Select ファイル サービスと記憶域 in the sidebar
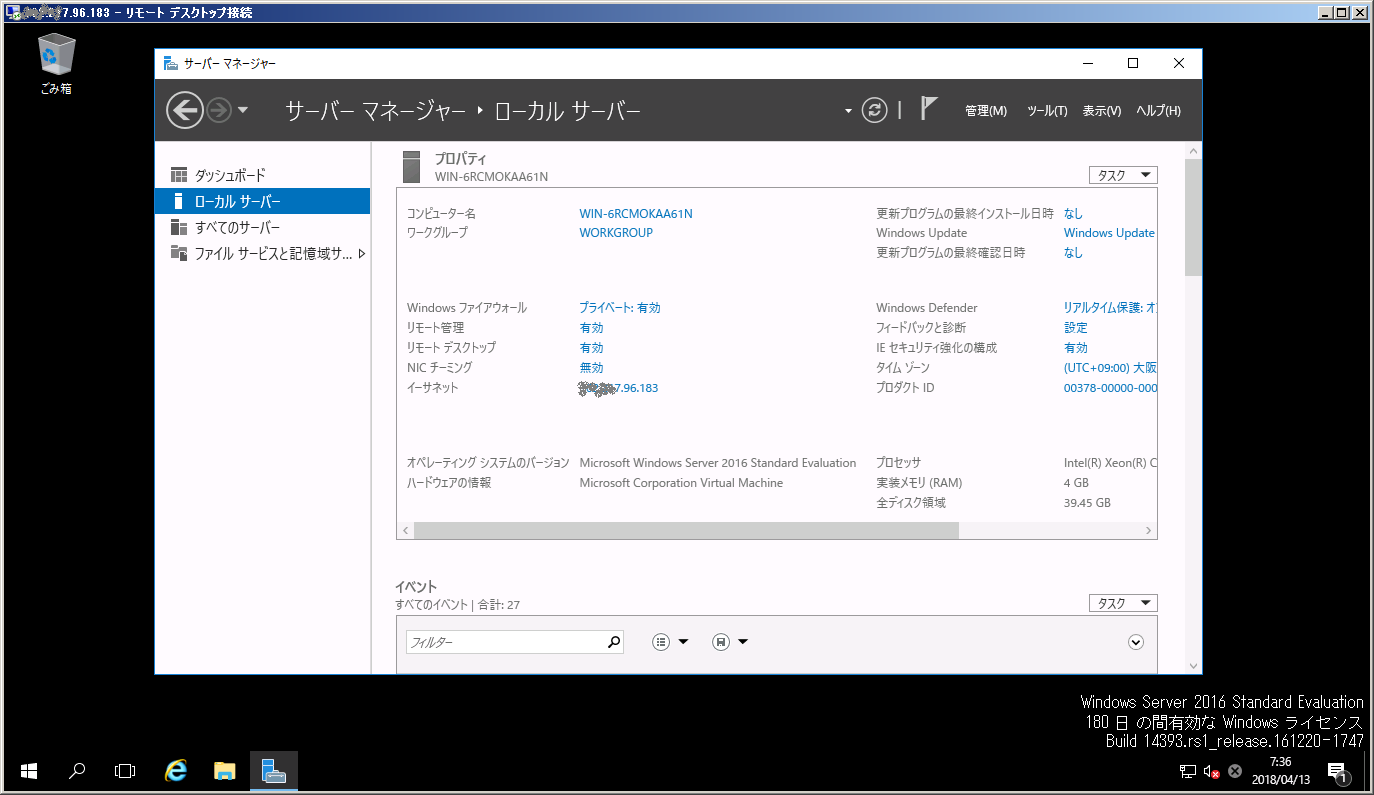The width and height of the screenshot is (1374, 795). (262, 253)
